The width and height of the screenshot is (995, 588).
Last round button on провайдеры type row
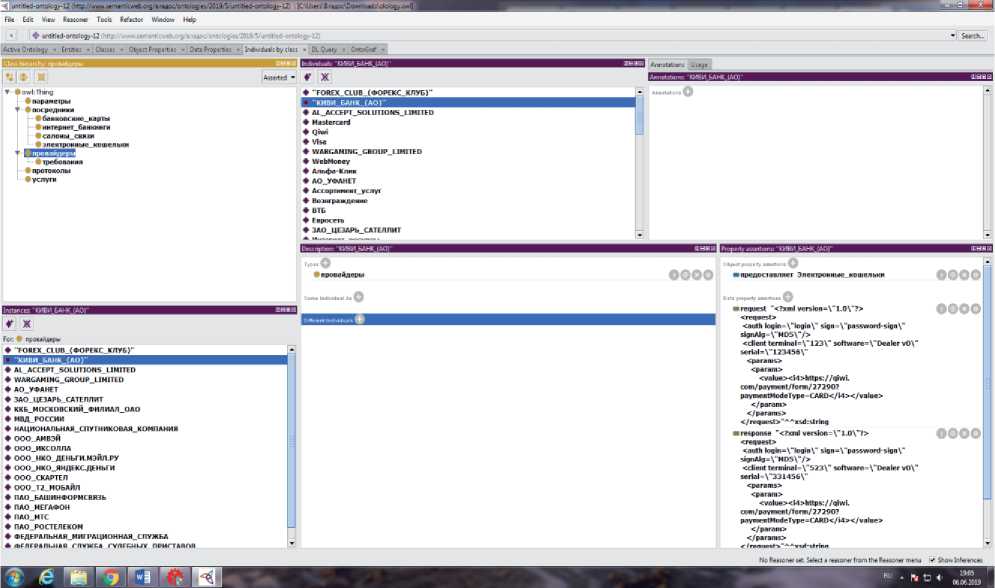[708, 275]
